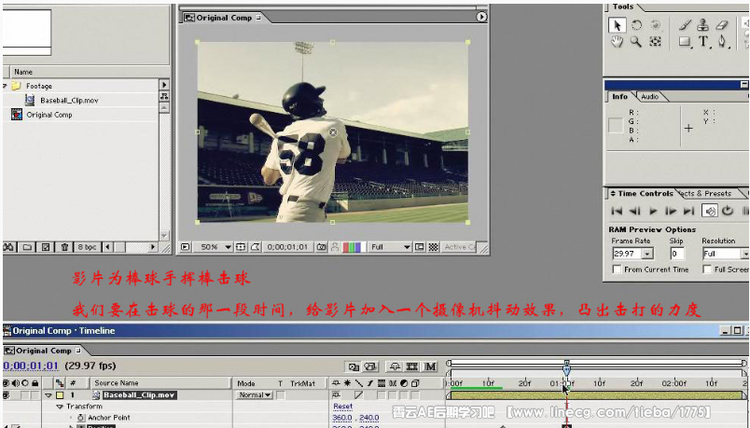This screenshot has height=428, width=750.
Task: Toggle loop playback button in Time Controls
Action: [x=728, y=210]
